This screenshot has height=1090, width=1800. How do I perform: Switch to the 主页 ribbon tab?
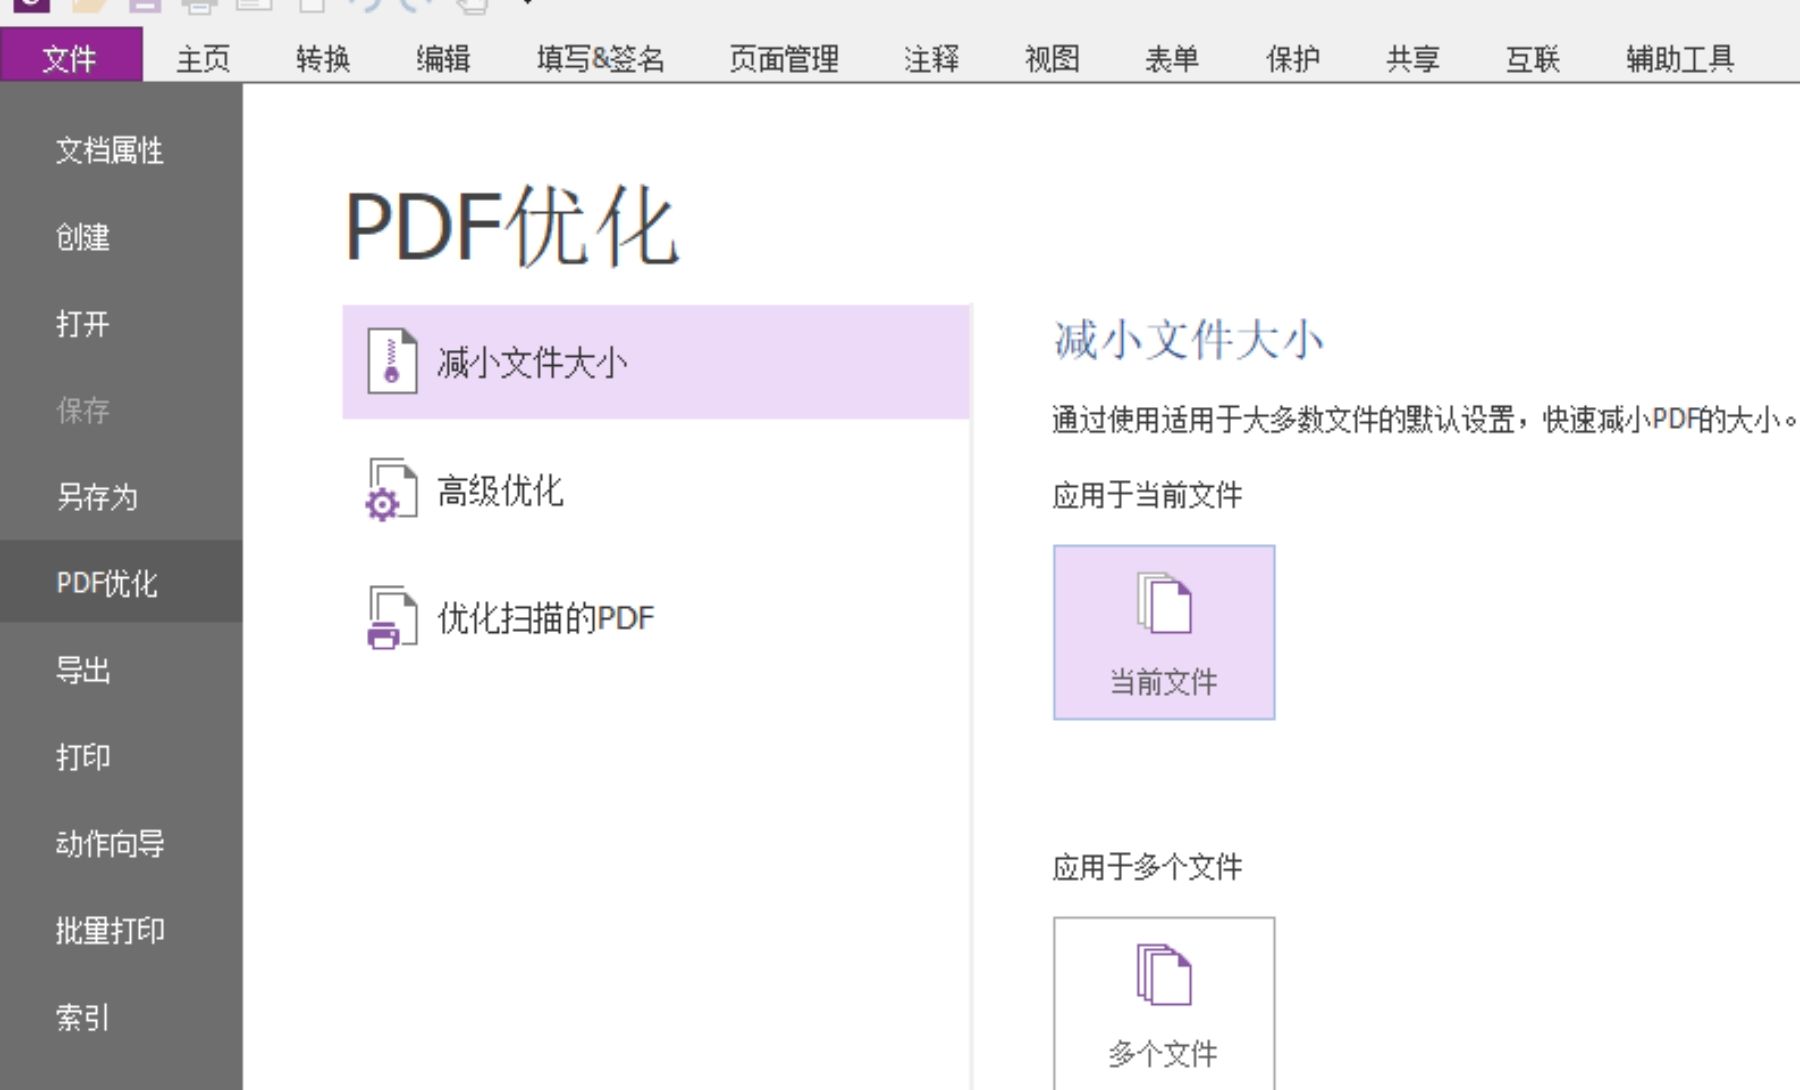point(202,59)
